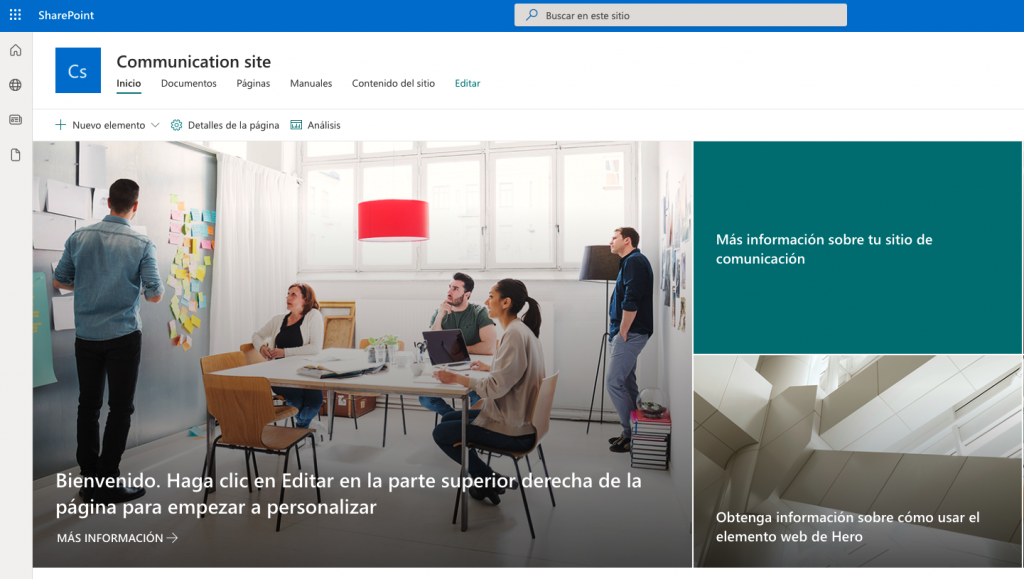This screenshot has width=1024, height=579.
Task: Click Editar in the site navigation
Action: click(467, 84)
